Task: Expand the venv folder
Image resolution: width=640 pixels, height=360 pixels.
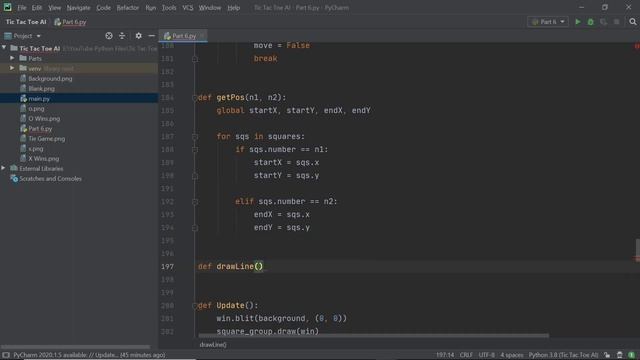Action: pyautogui.click(x=12, y=68)
